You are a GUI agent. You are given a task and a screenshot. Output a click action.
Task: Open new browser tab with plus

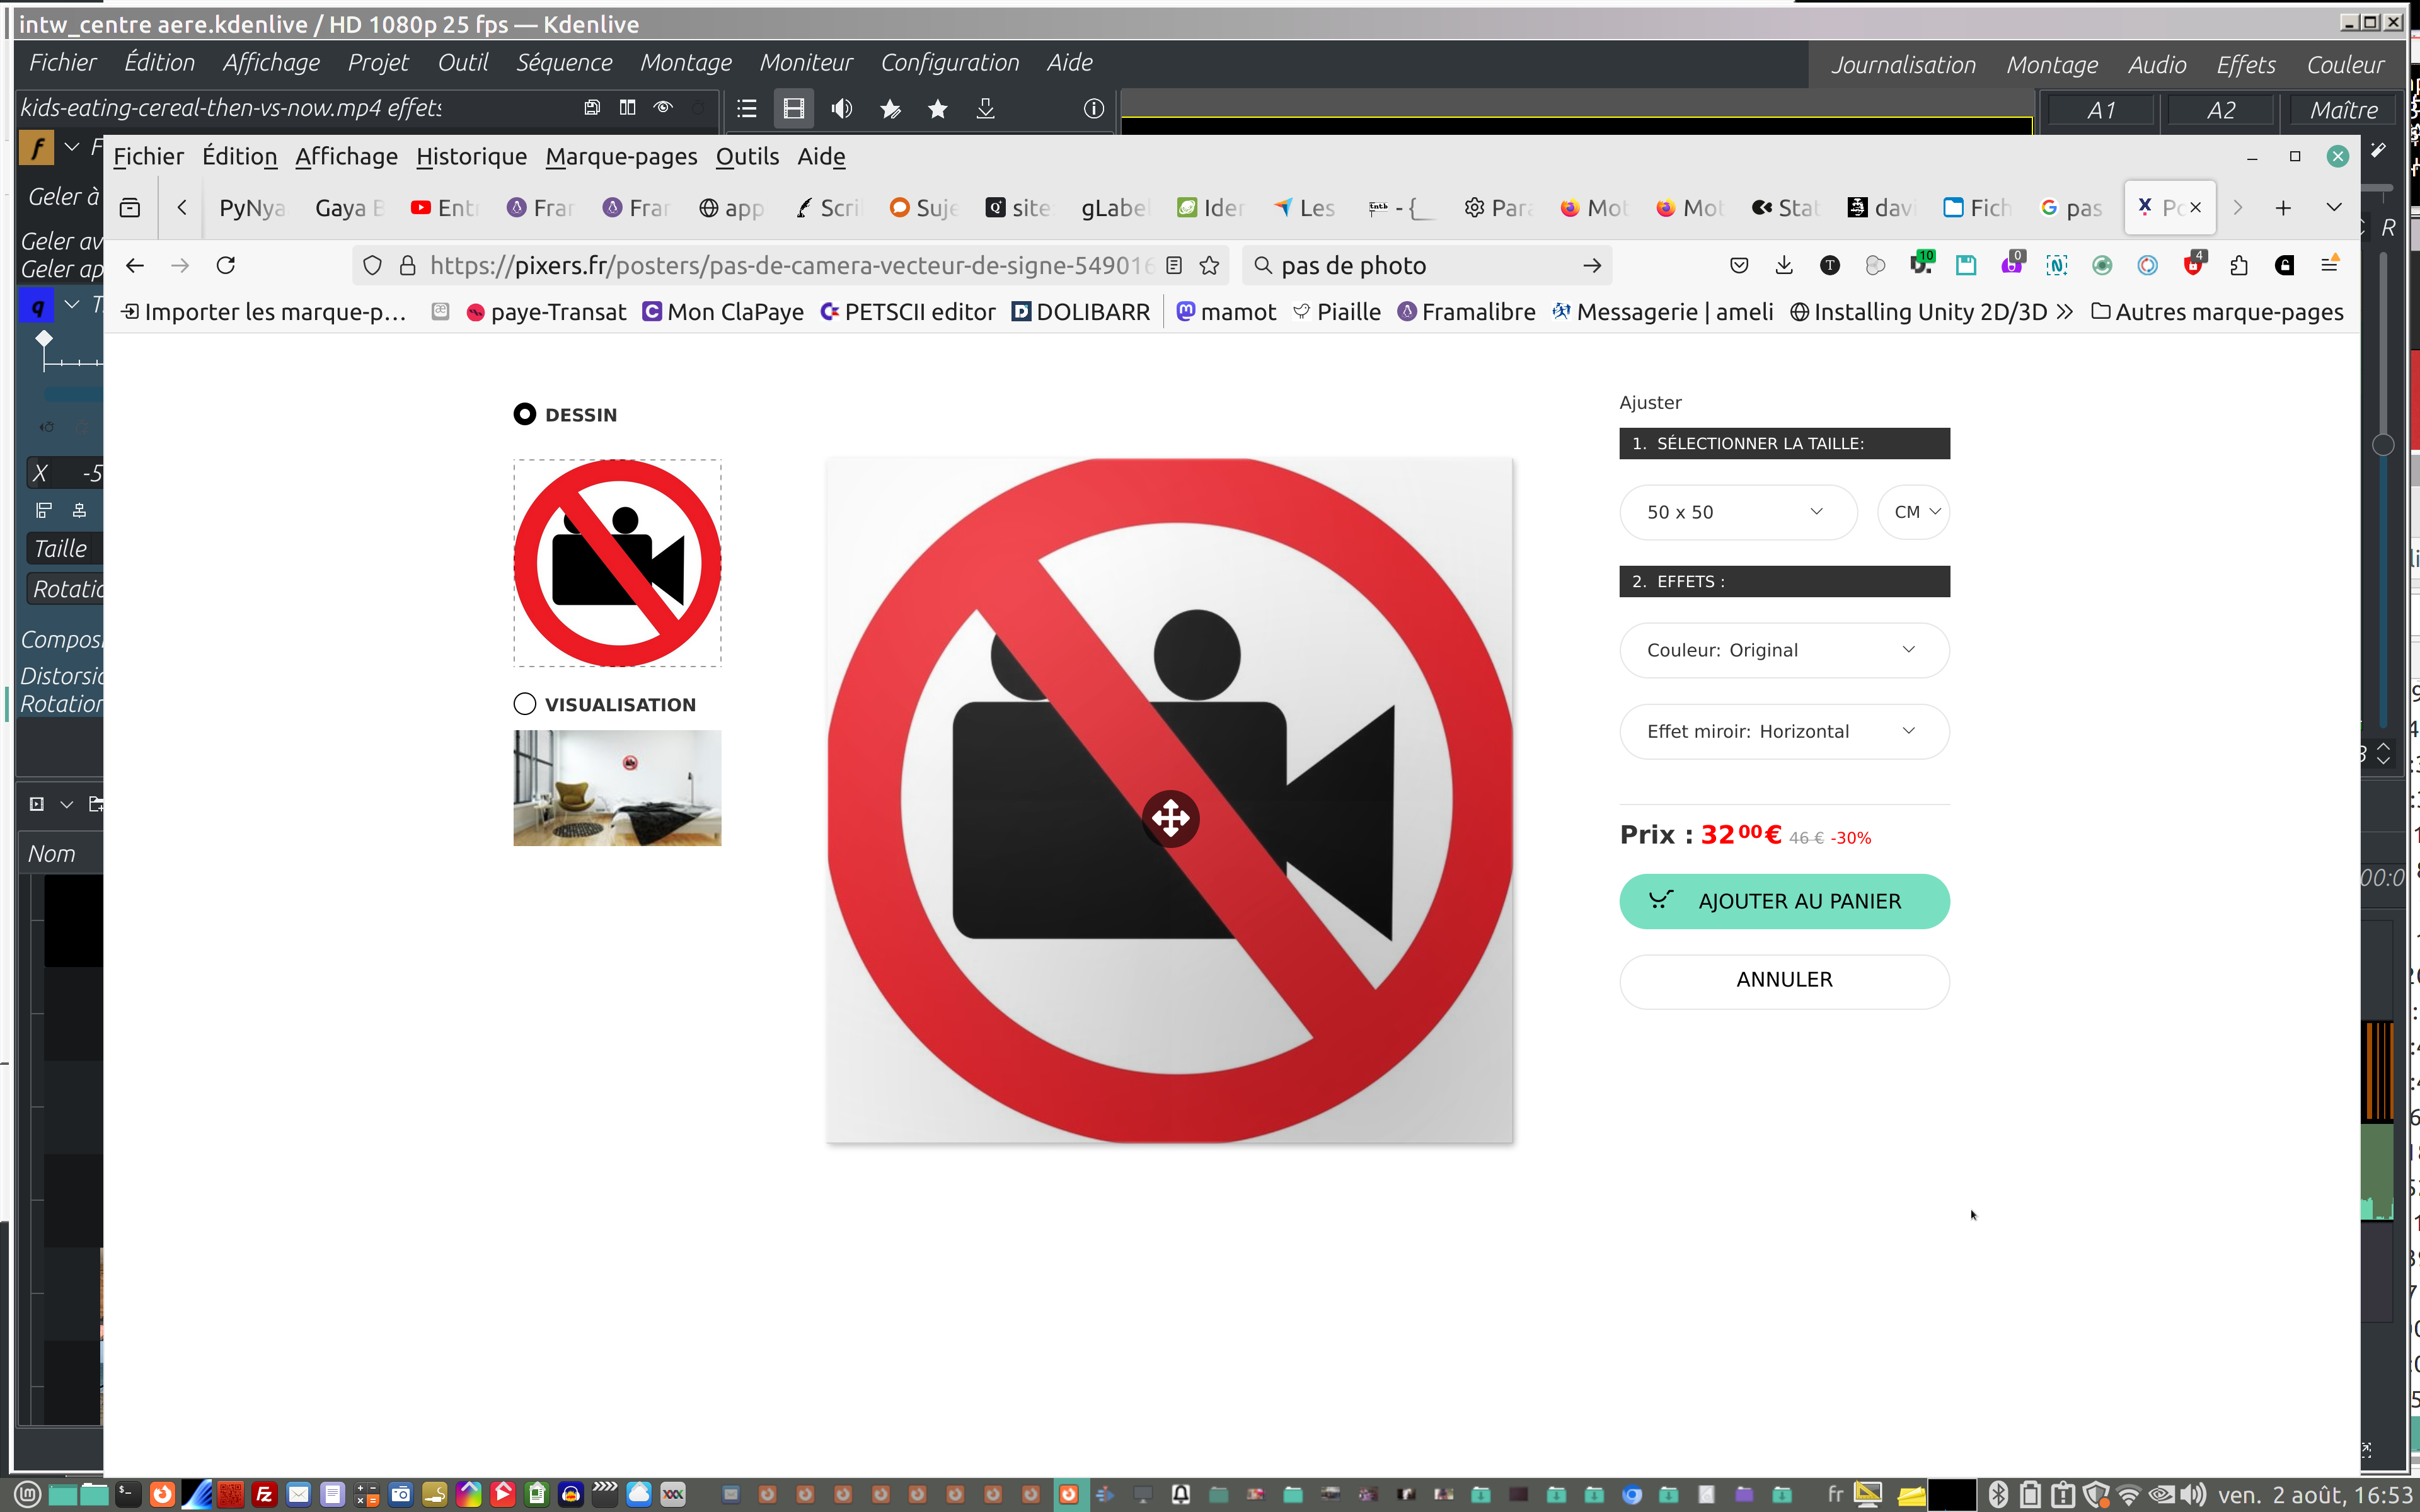pos(2283,208)
